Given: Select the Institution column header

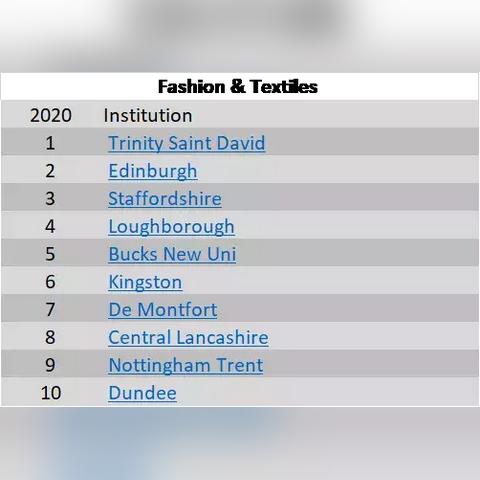Looking at the screenshot, I should point(148,116).
